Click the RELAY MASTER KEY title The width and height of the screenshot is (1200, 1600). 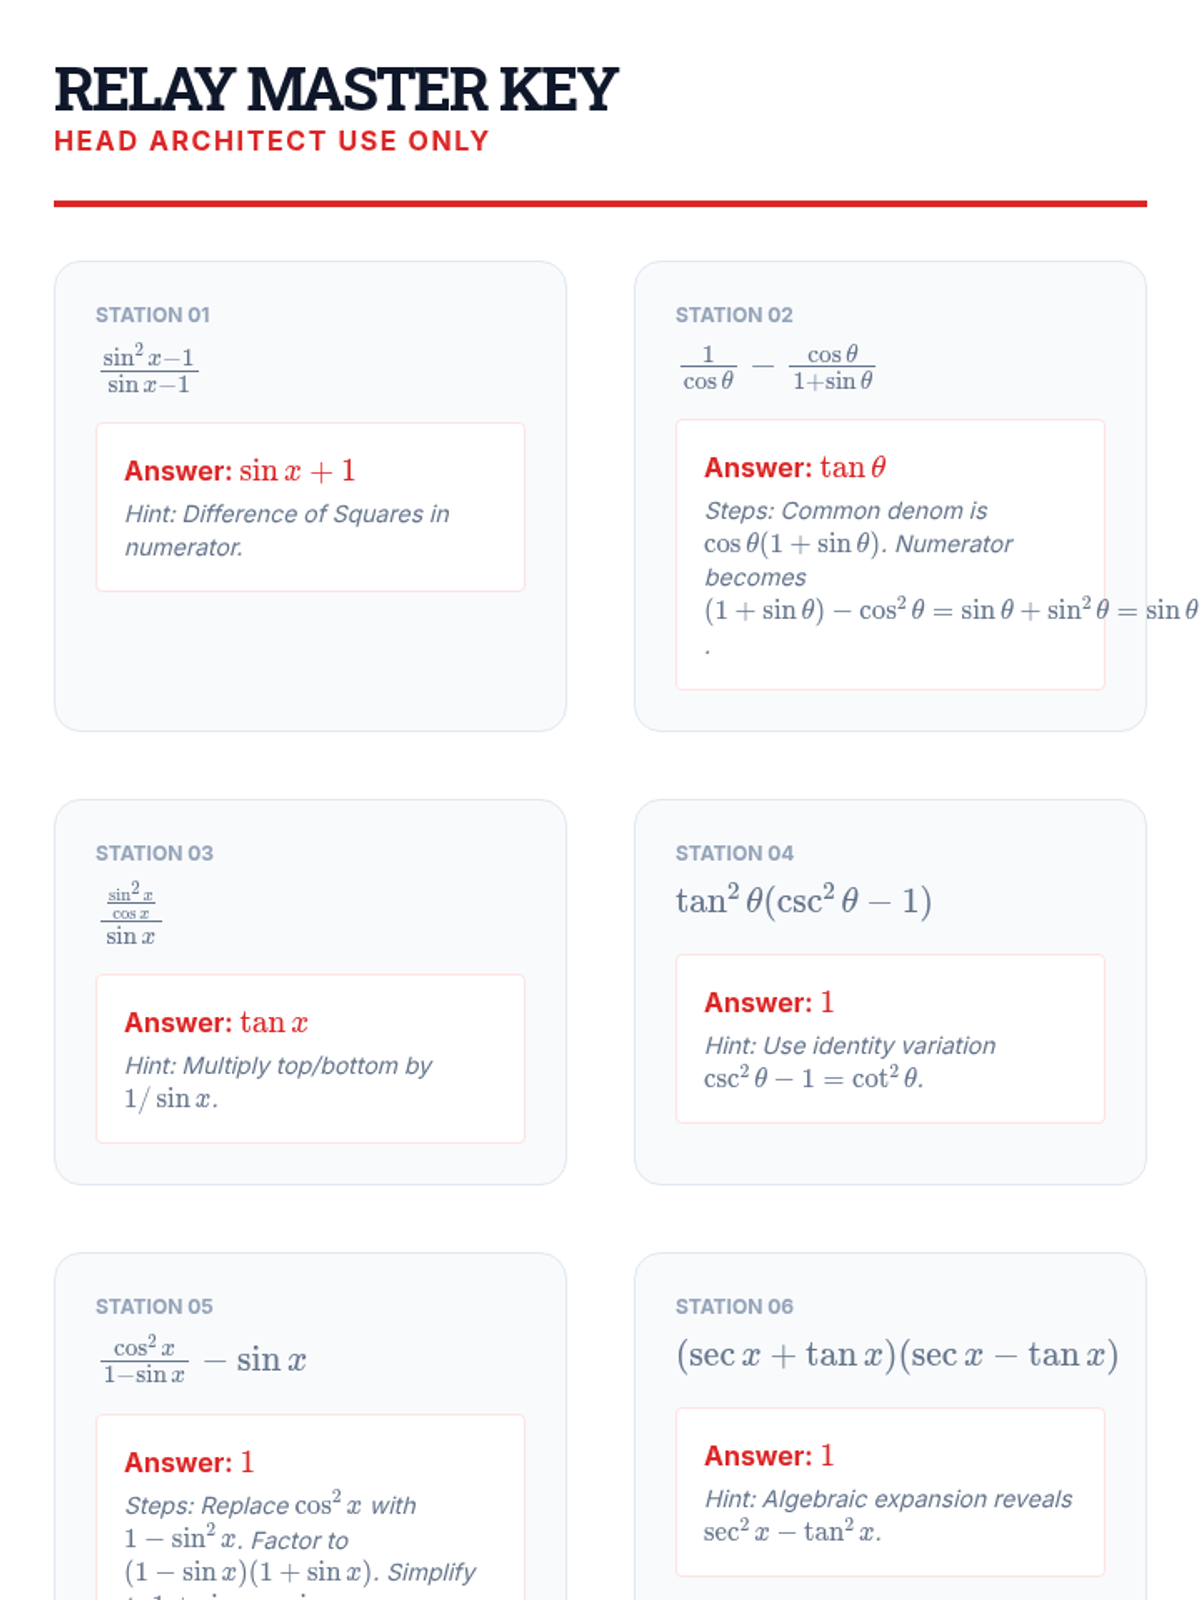[x=336, y=89]
